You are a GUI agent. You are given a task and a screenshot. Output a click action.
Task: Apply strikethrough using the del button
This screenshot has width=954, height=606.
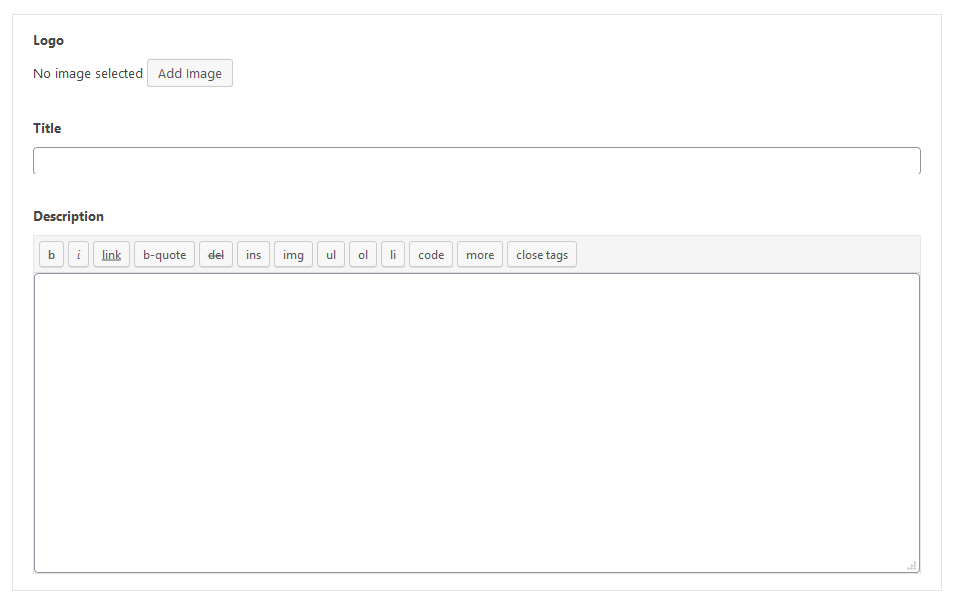215,254
